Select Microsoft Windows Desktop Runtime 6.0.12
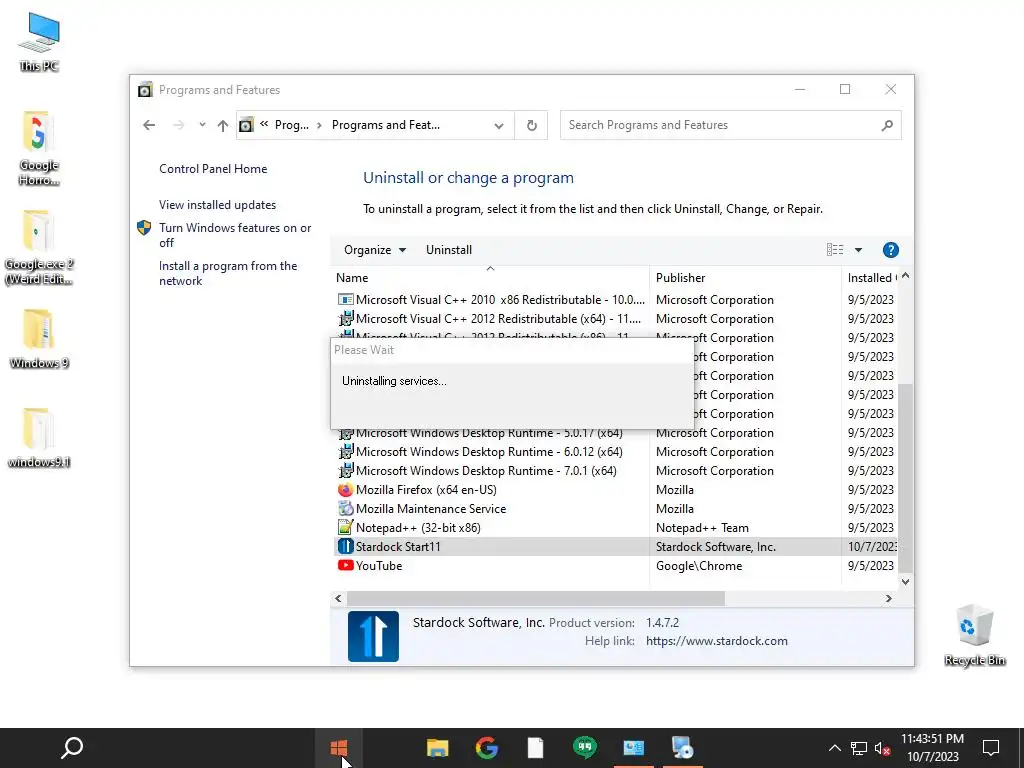Screen dimensions: 1024x768 tap(616, 452)
